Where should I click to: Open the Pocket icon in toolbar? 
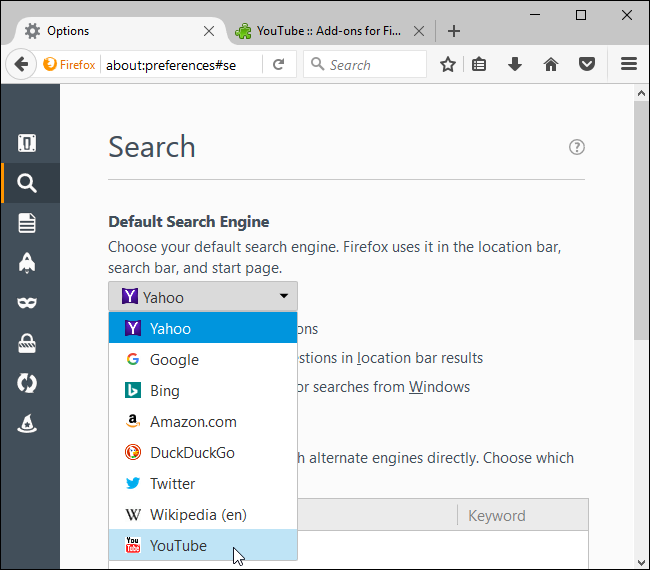point(587,64)
